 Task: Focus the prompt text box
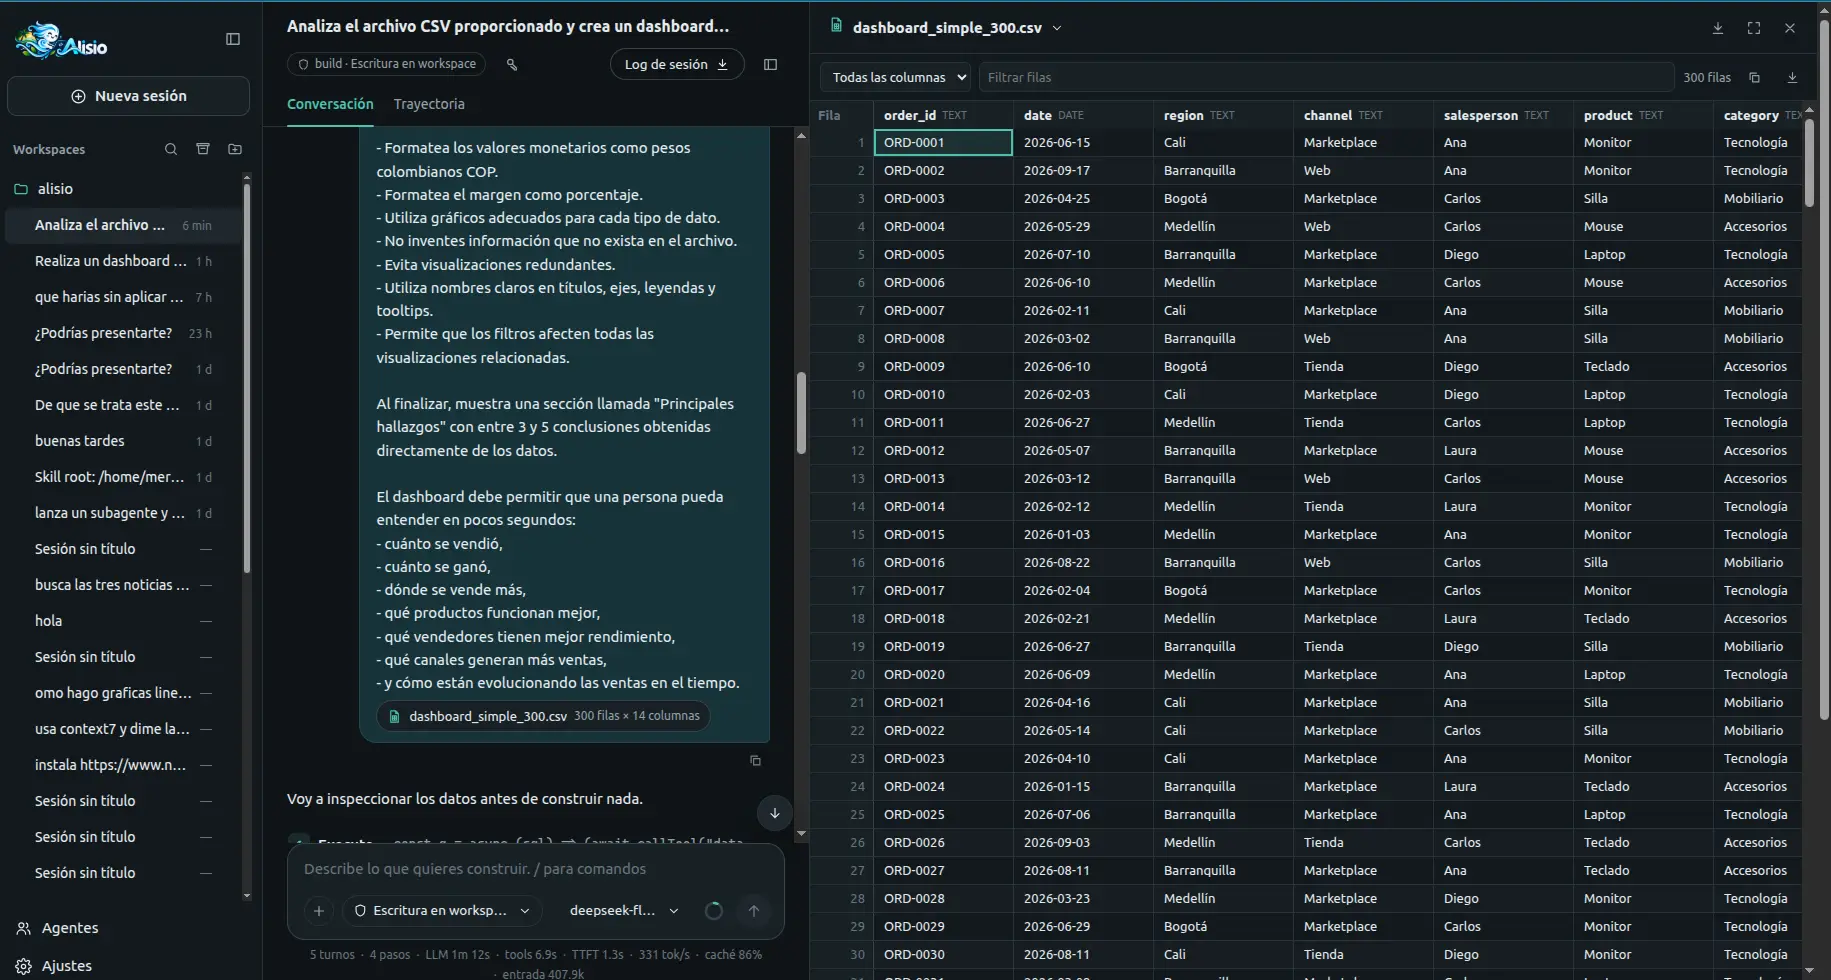coord(535,869)
